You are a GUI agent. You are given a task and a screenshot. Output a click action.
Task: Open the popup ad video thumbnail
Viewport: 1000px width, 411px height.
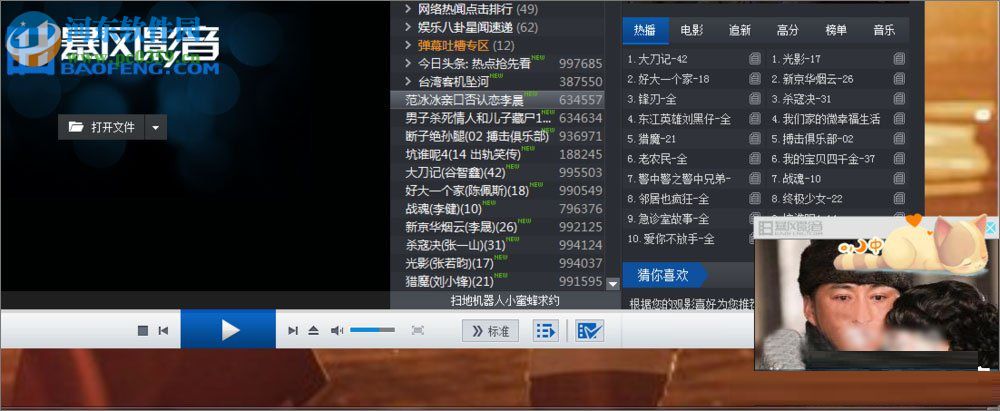pyautogui.click(x=876, y=304)
